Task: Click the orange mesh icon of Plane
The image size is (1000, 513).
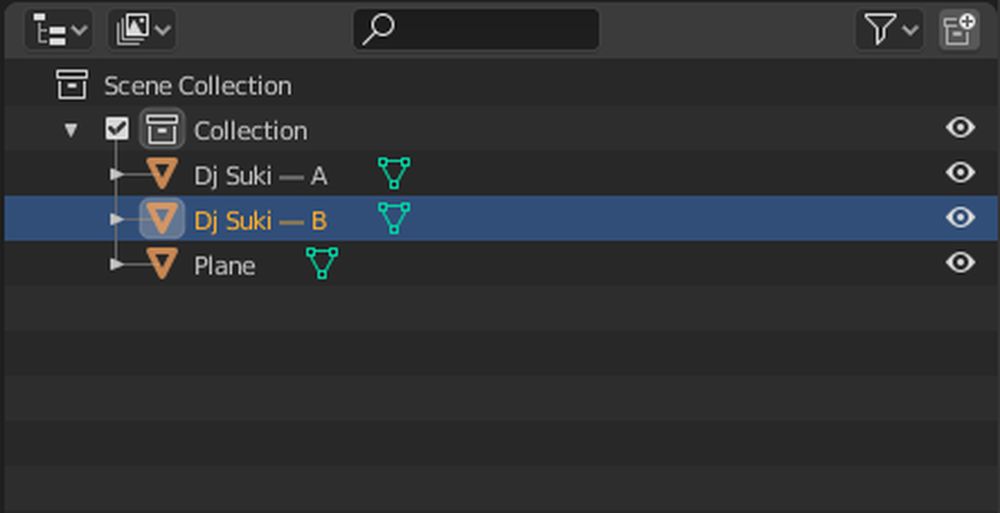Action: click(162, 264)
